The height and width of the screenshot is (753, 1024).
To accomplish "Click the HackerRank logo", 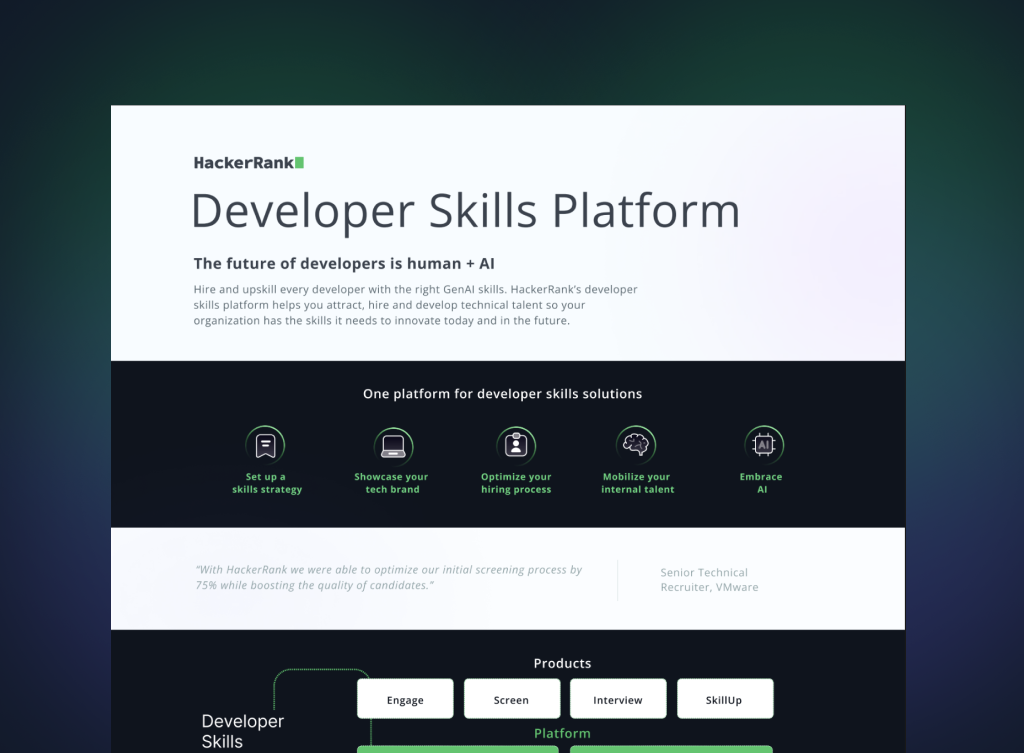I will pos(249,163).
